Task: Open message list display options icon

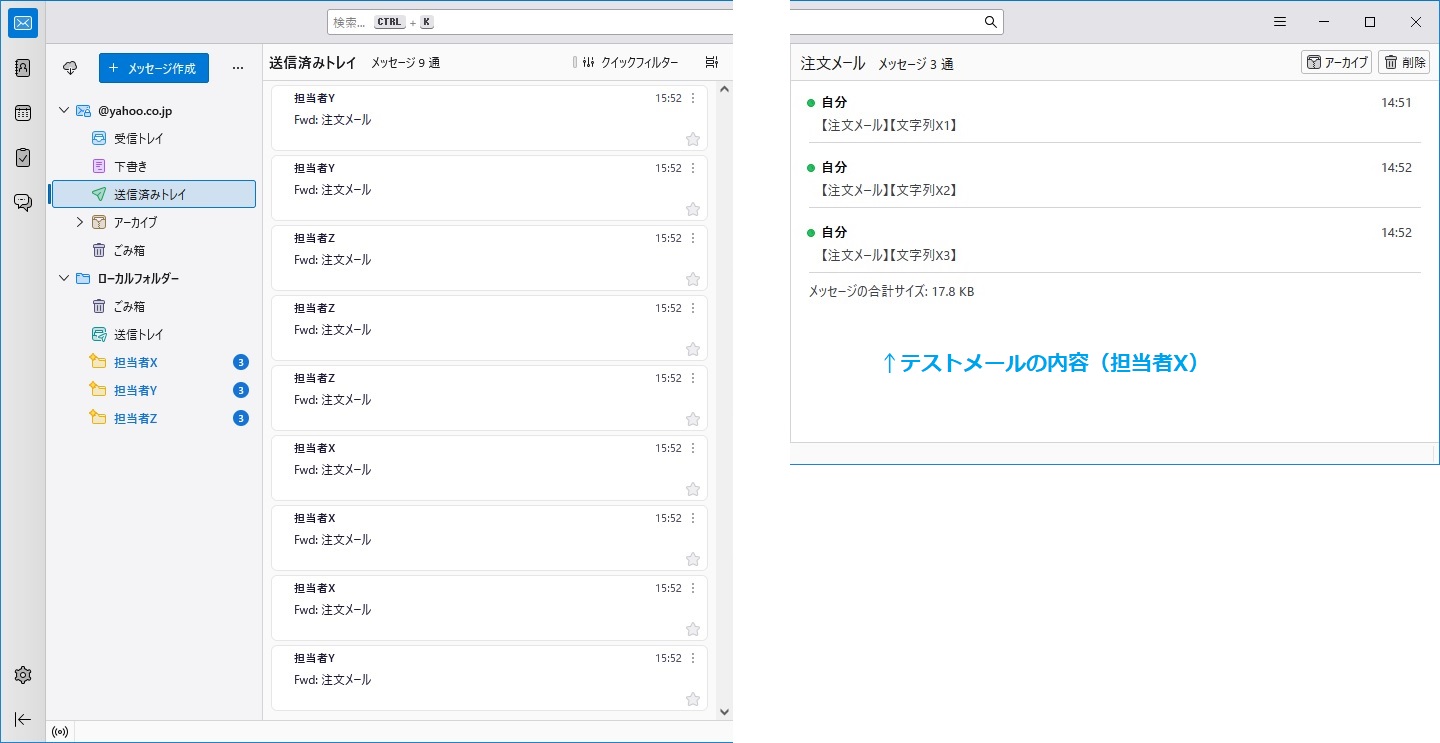Action: [x=711, y=62]
